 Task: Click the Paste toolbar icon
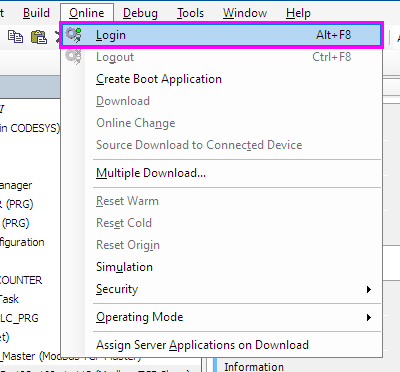tap(39, 37)
